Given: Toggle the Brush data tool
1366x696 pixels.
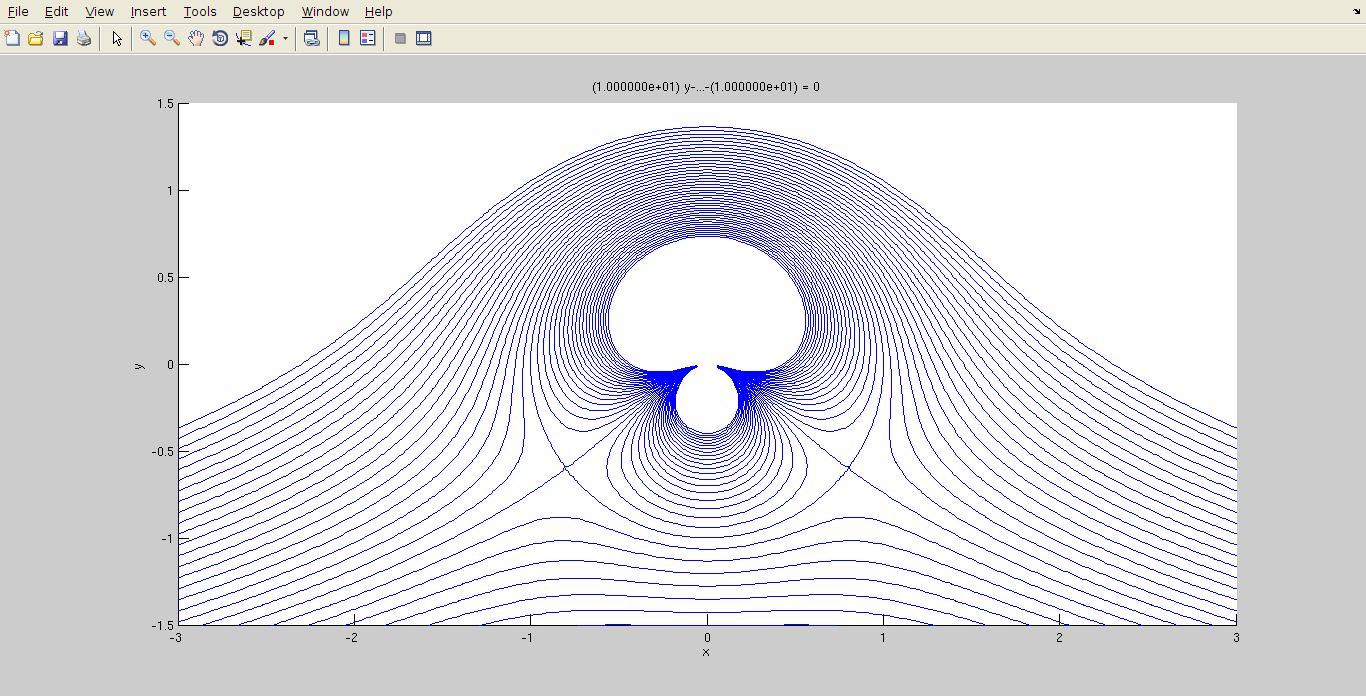Looking at the screenshot, I should 267,39.
